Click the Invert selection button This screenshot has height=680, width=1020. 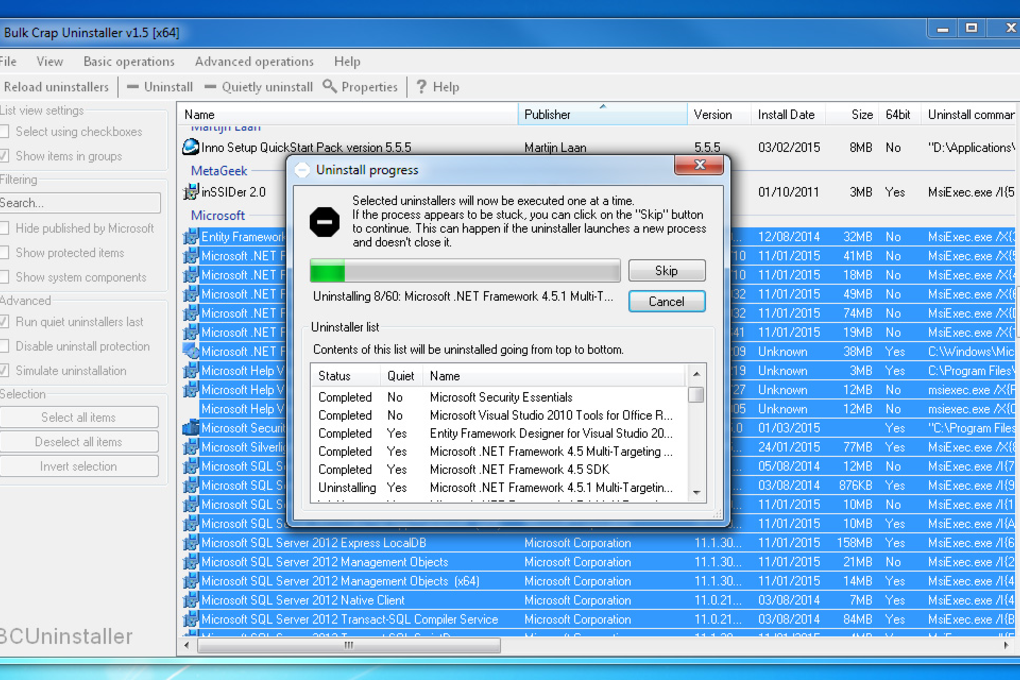79,467
